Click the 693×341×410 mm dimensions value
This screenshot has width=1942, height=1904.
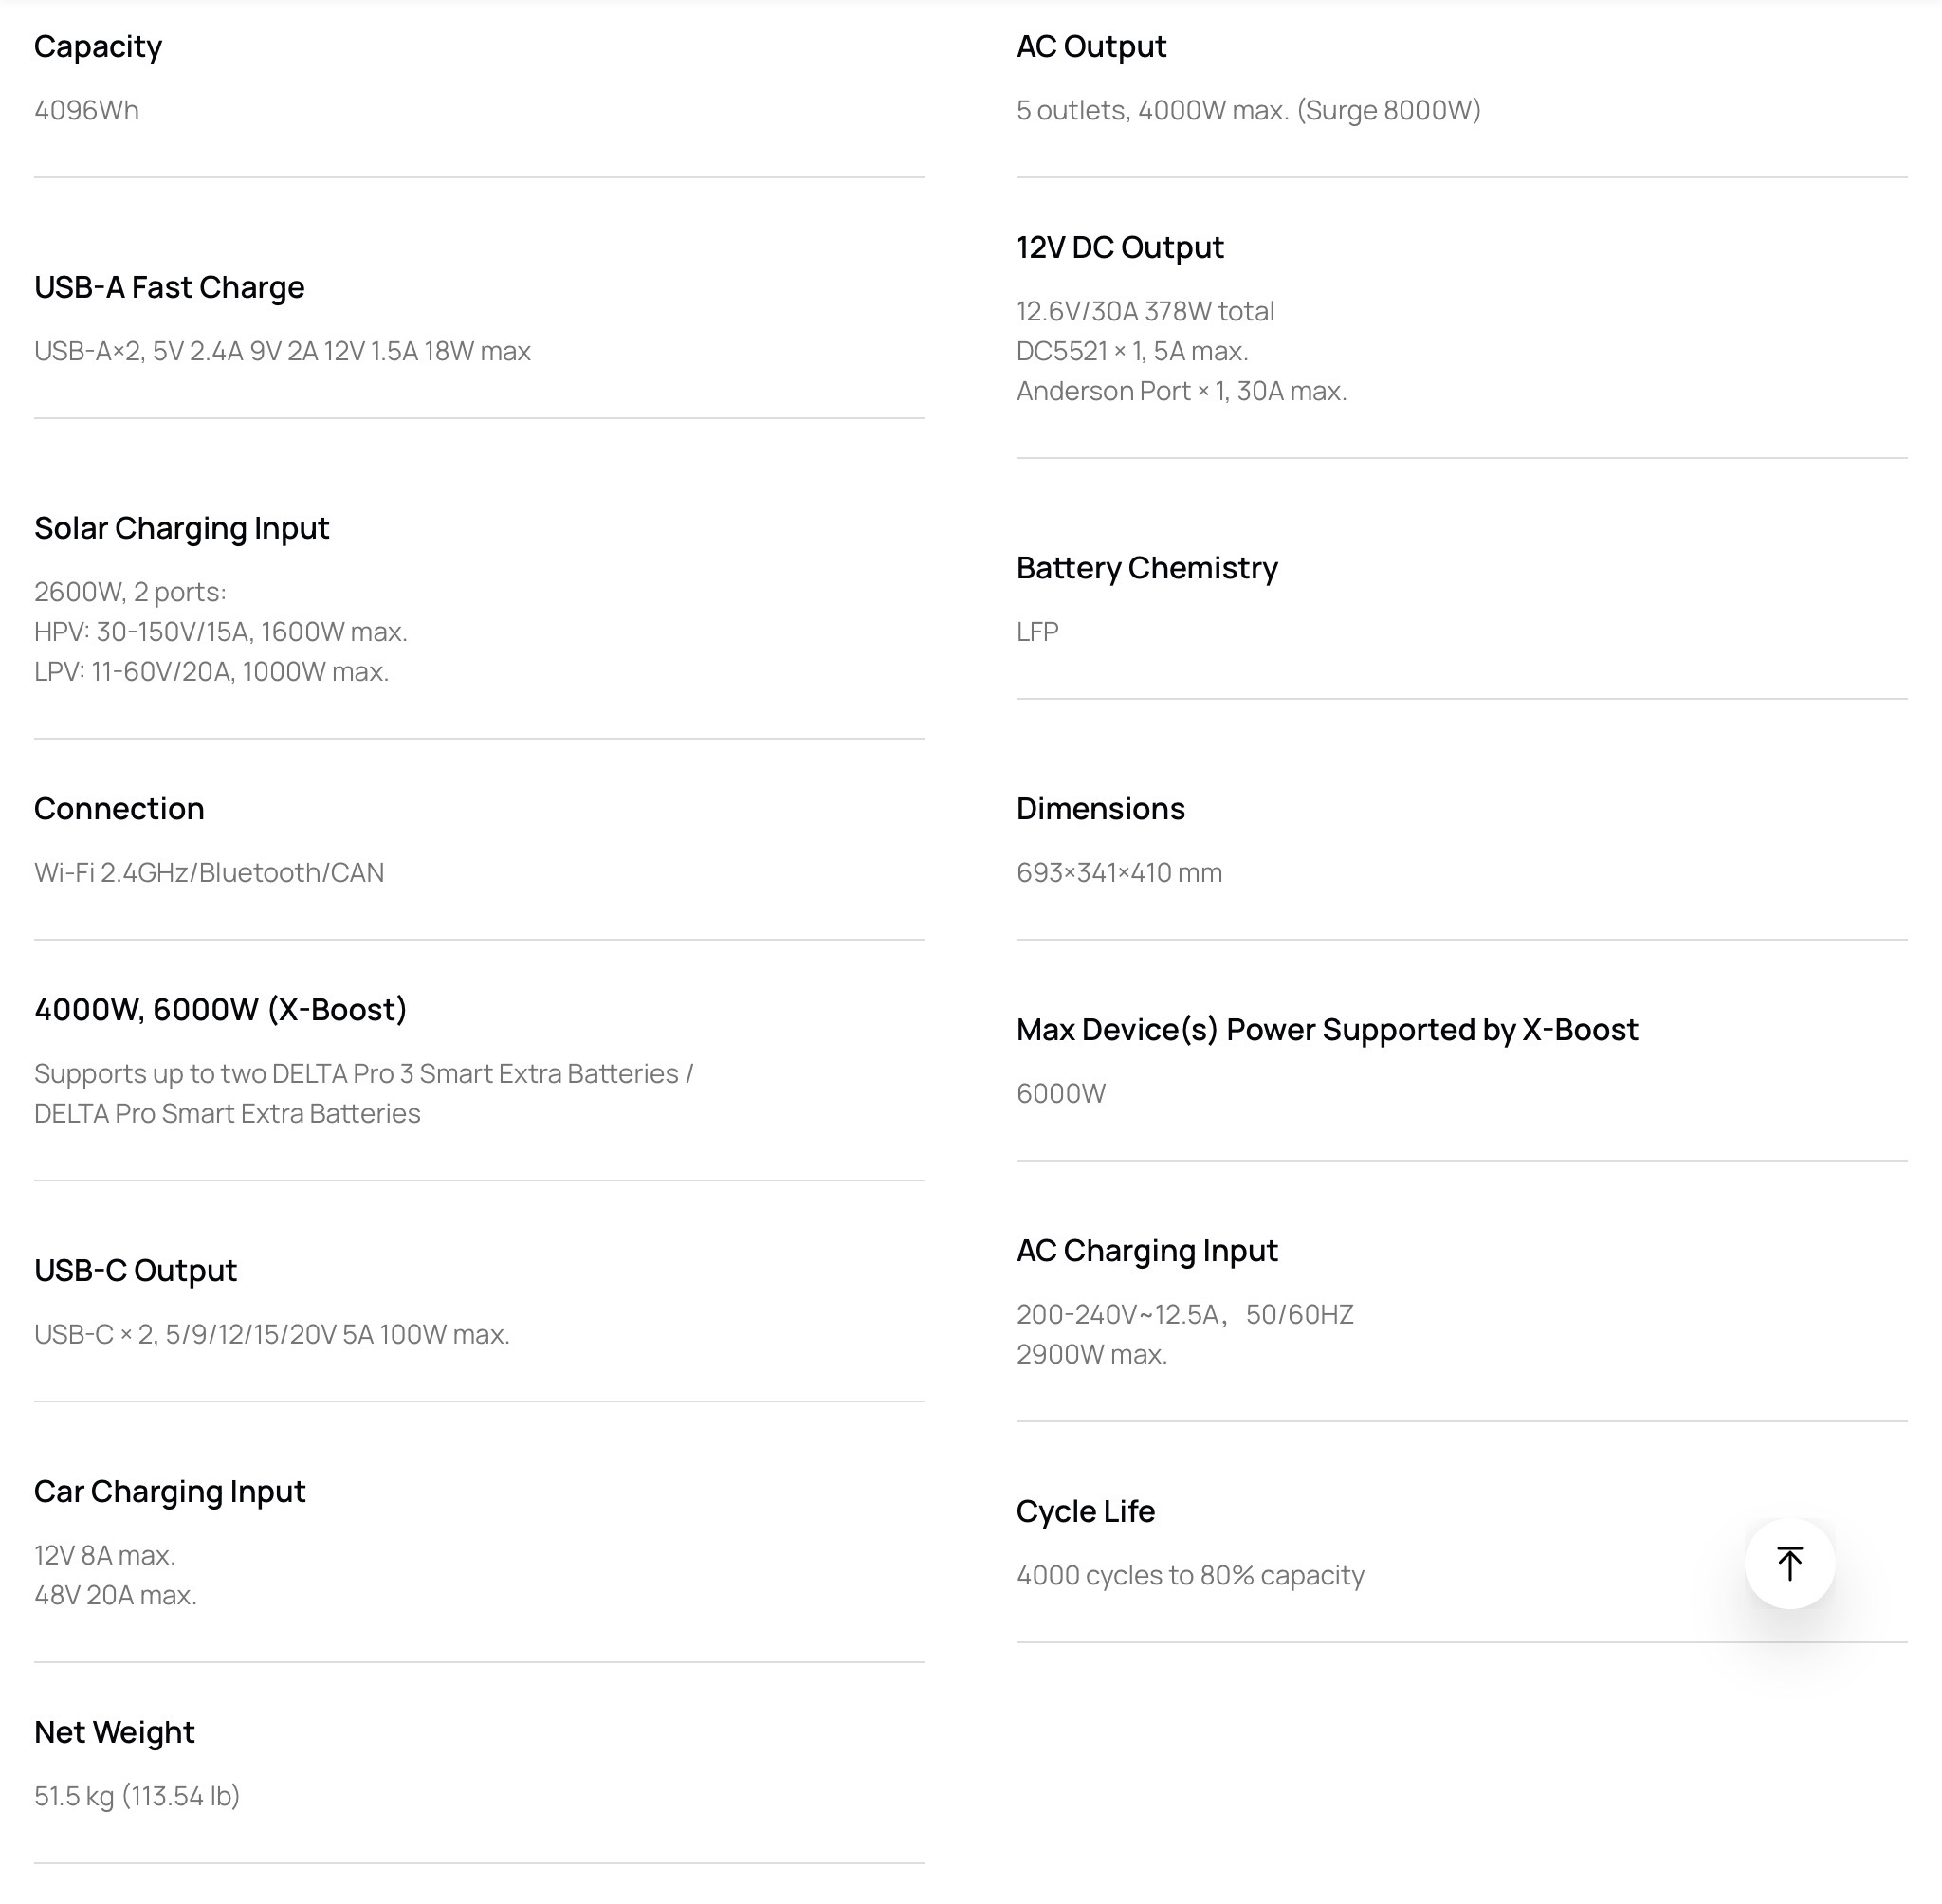click(1119, 873)
